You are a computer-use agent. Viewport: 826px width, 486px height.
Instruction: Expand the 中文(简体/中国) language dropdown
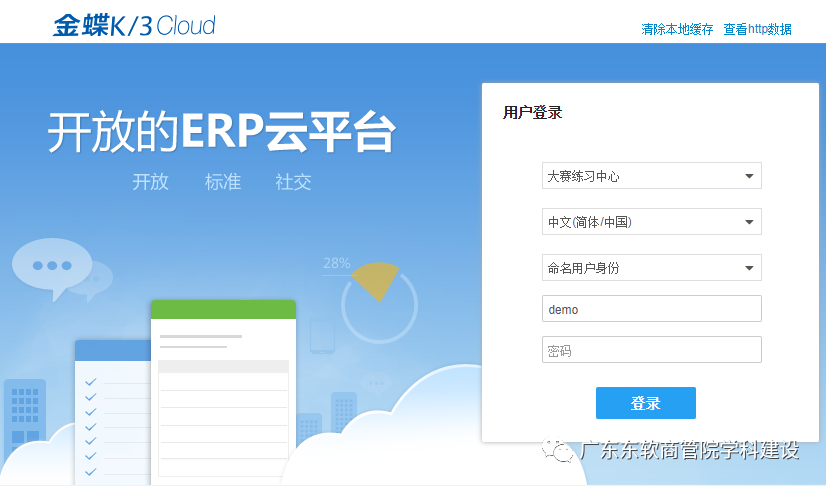[x=651, y=222]
